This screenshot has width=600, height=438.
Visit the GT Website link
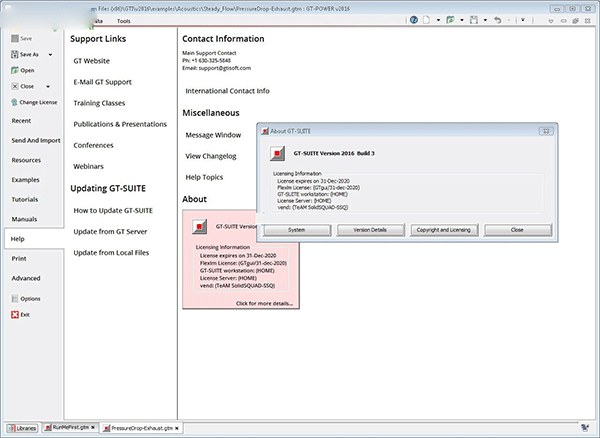click(91, 61)
